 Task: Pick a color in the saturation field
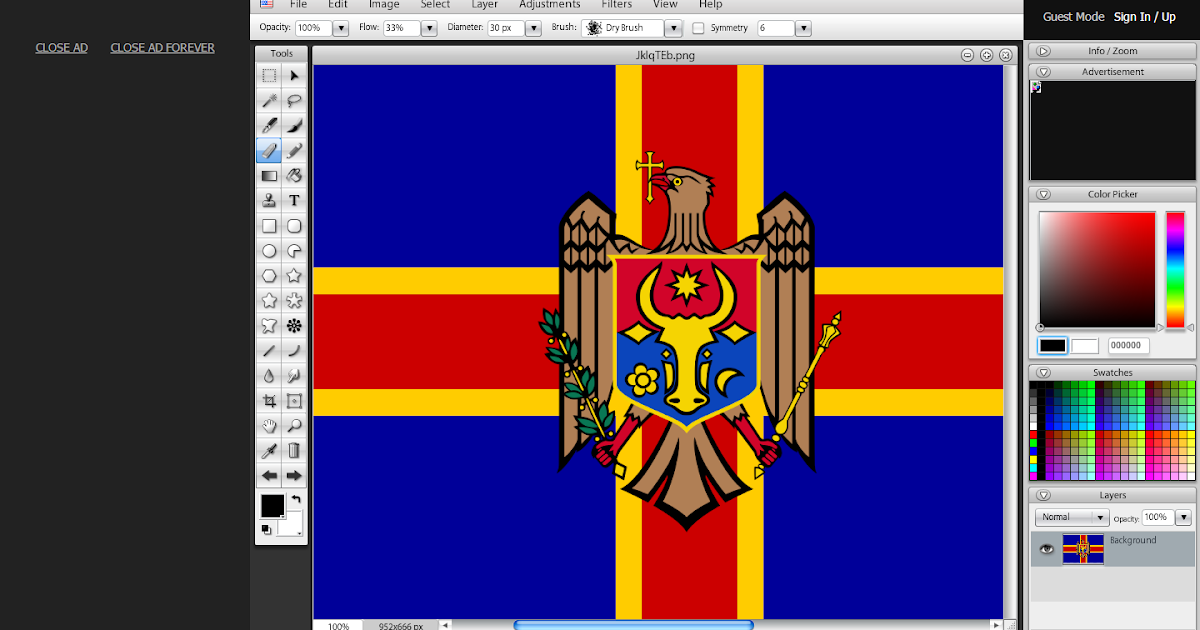pos(1097,270)
